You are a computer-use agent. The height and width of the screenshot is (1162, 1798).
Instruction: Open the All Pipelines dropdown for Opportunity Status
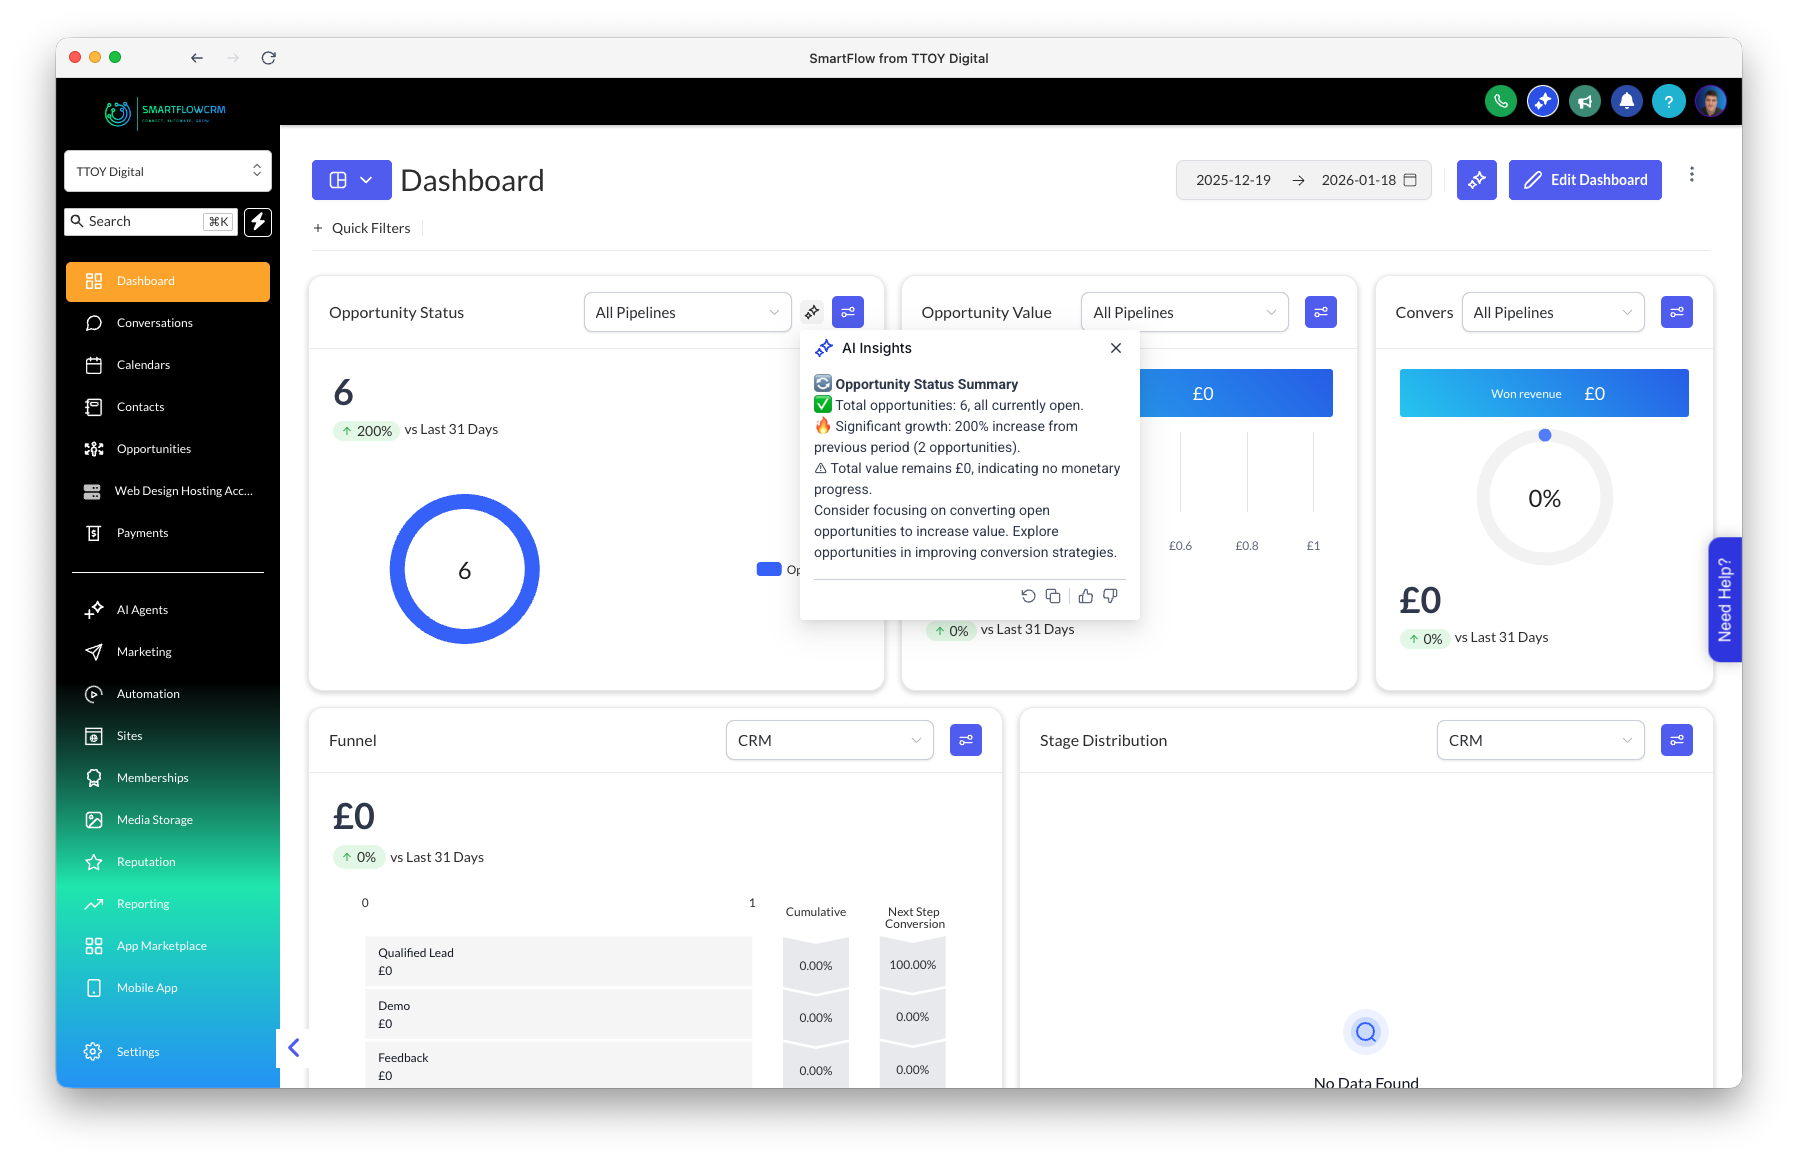(x=687, y=312)
